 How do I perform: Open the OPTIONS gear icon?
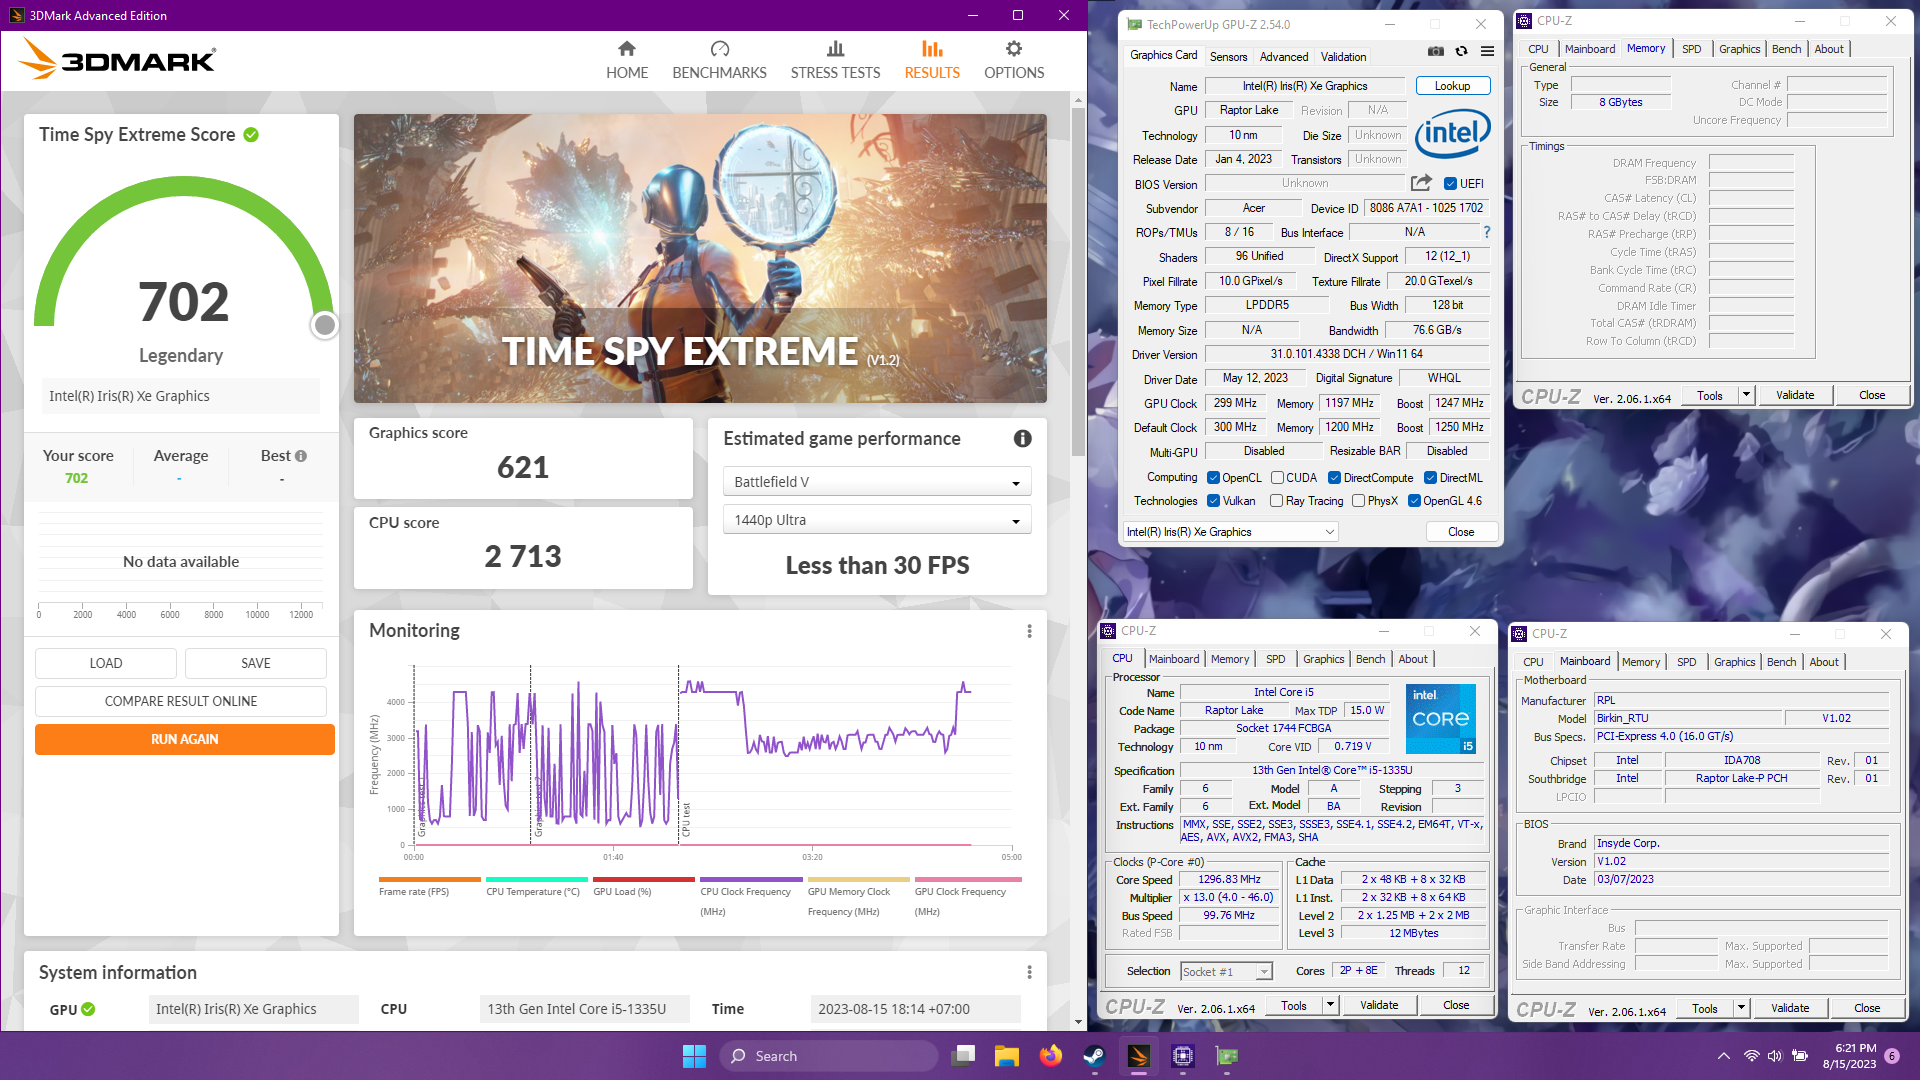click(1014, 49)
